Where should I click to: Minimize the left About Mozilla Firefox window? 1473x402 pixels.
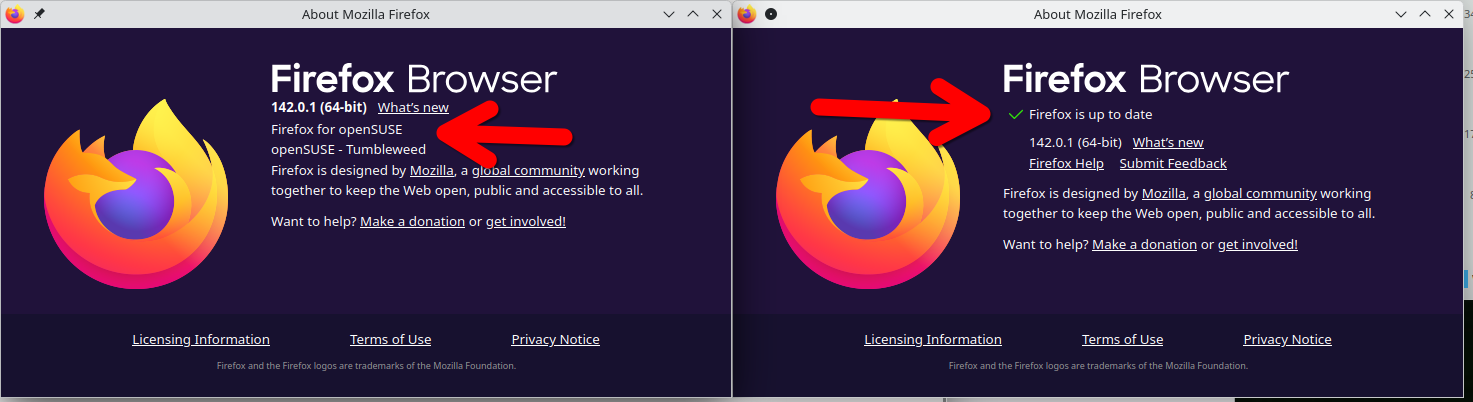click(x=669, y=14)
